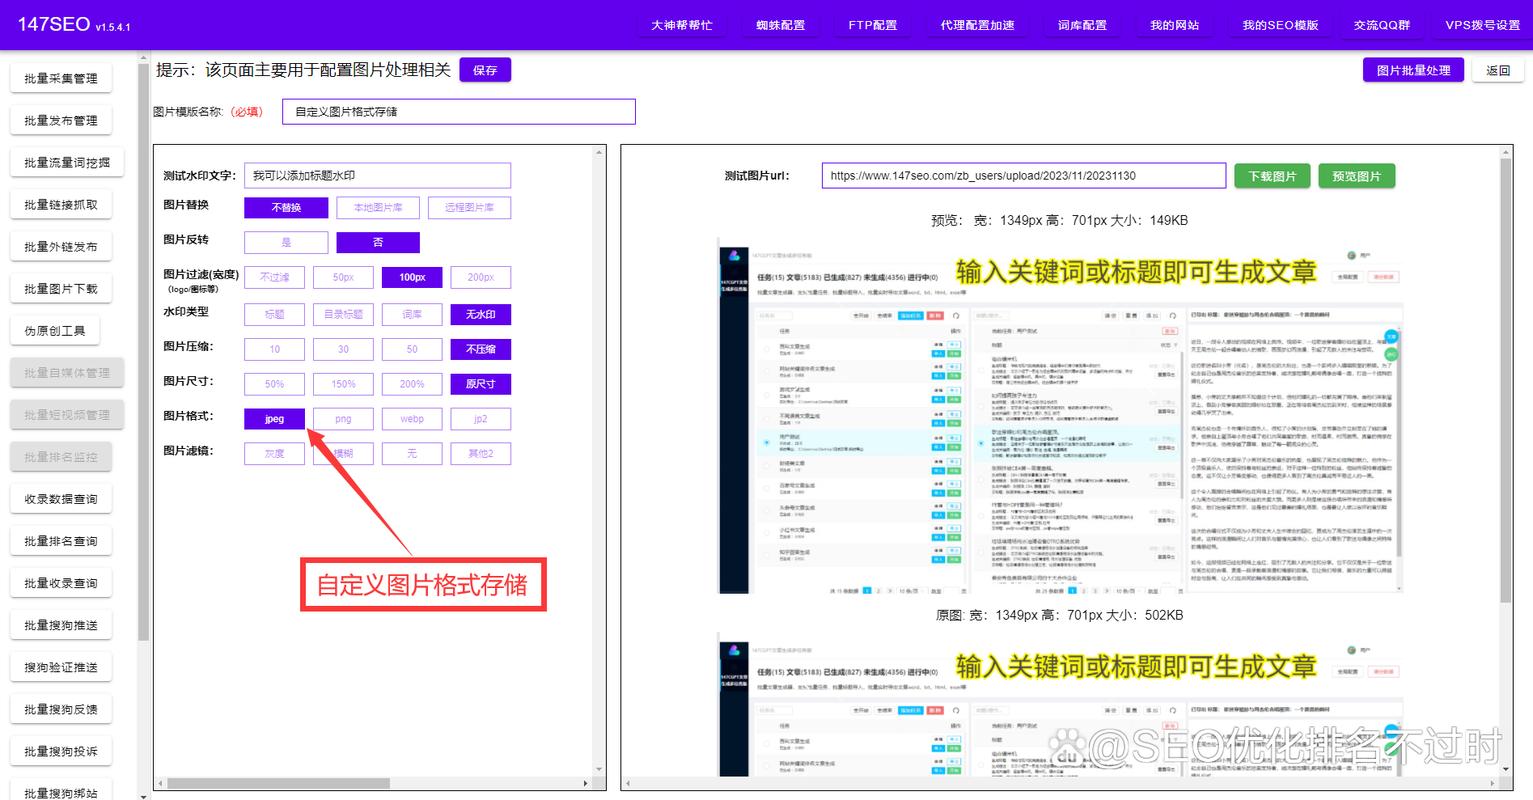The width and height of the screenshot is (1533, 800).
Task: Click the 保存 save button
Action: pos(485,70)
